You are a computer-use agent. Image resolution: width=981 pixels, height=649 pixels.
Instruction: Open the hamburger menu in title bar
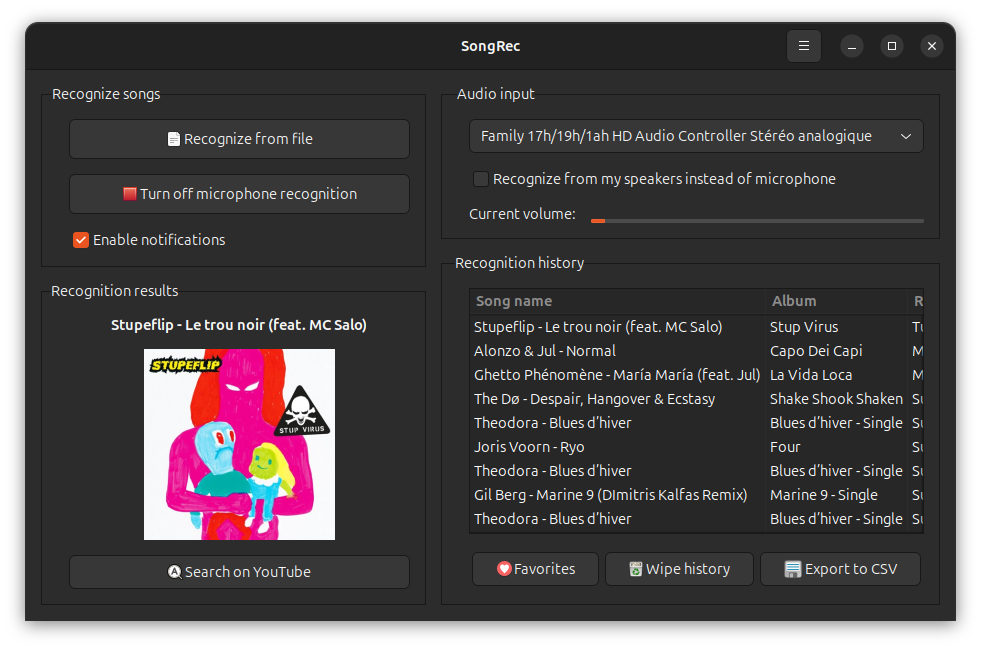804,46
